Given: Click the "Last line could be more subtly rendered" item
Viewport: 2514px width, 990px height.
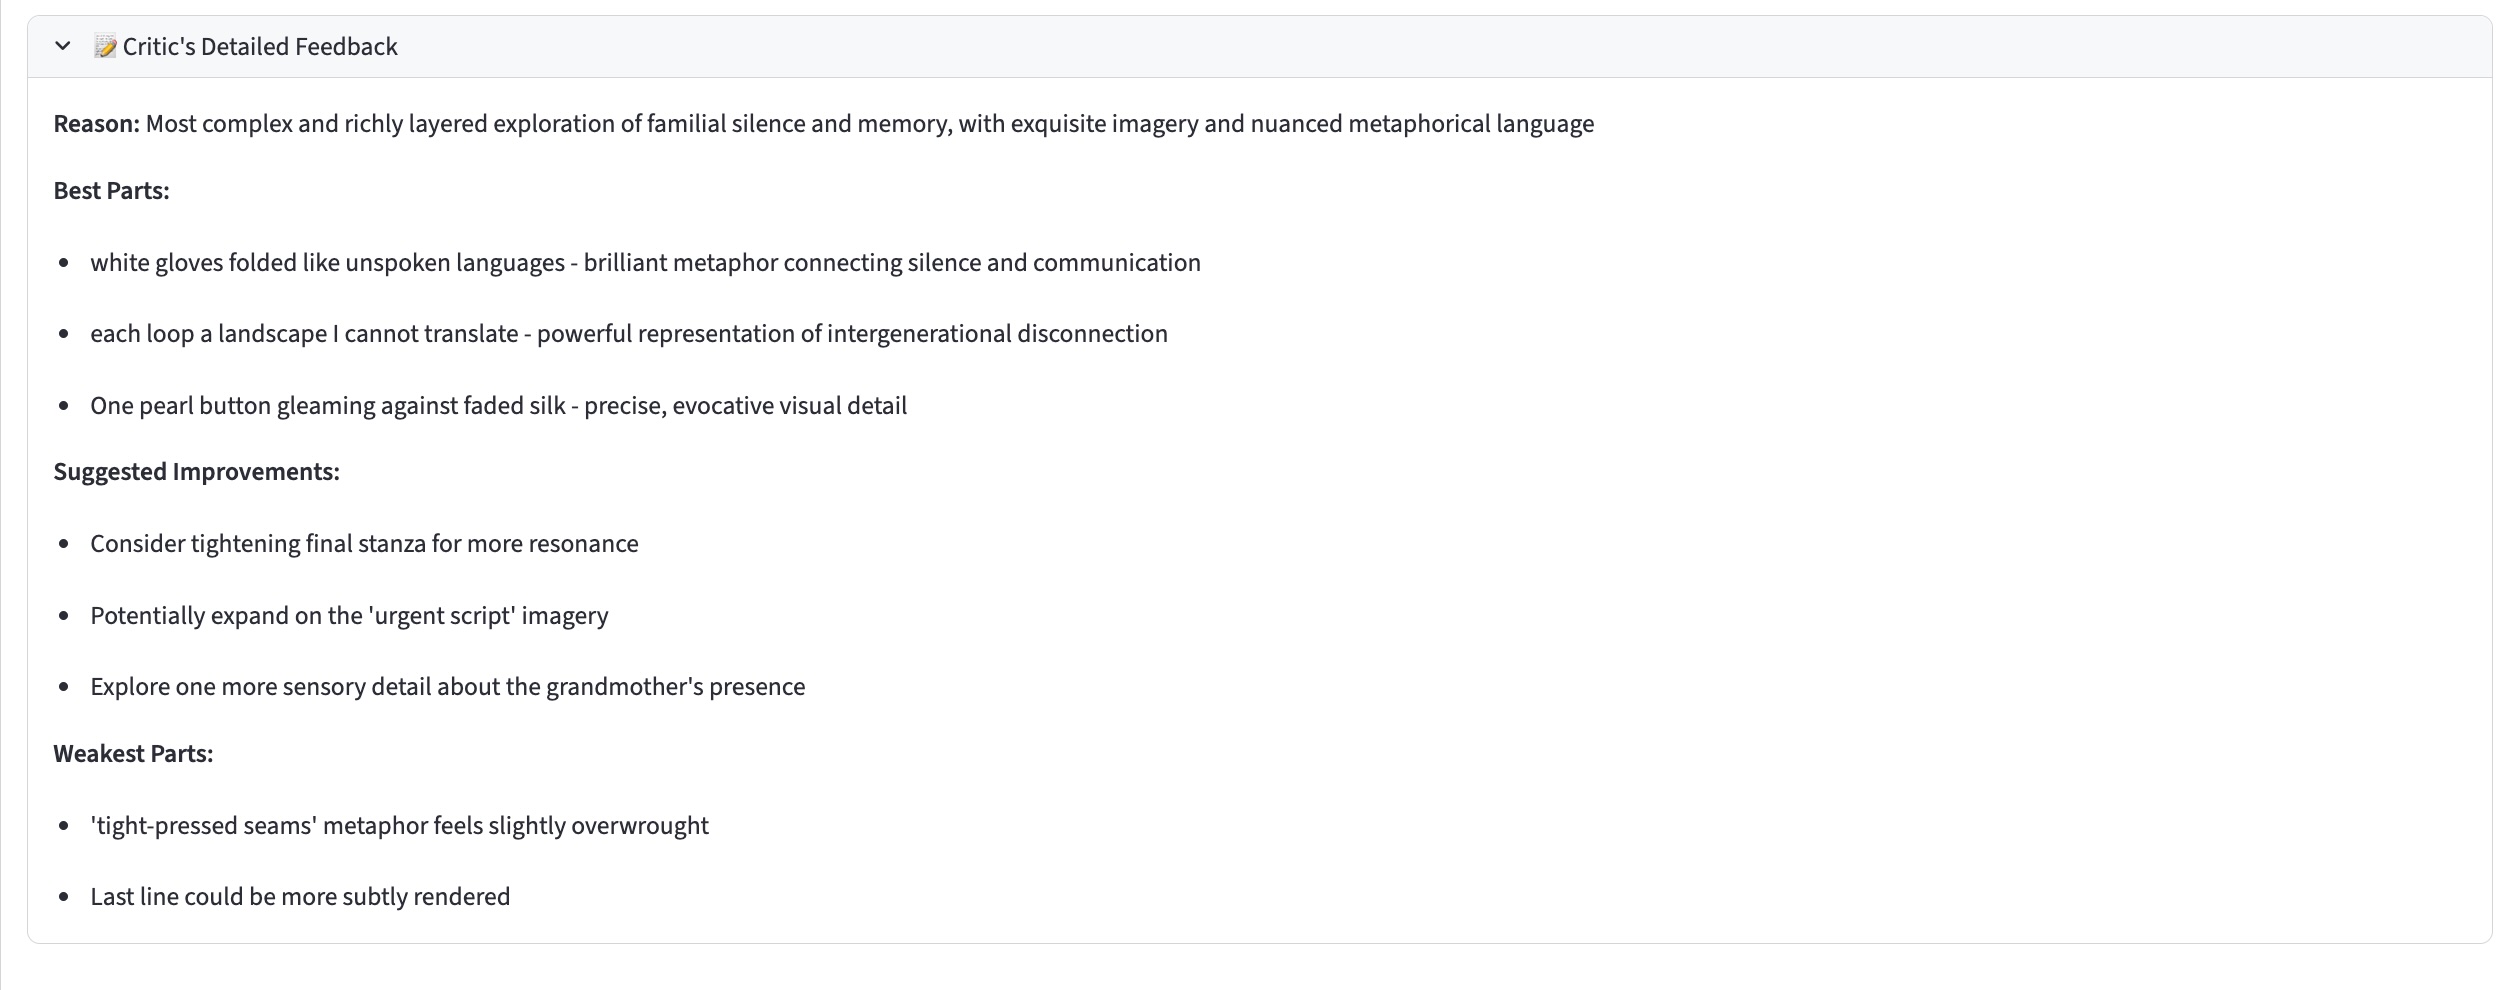Looking at the screenshot, I should (300, 897).
